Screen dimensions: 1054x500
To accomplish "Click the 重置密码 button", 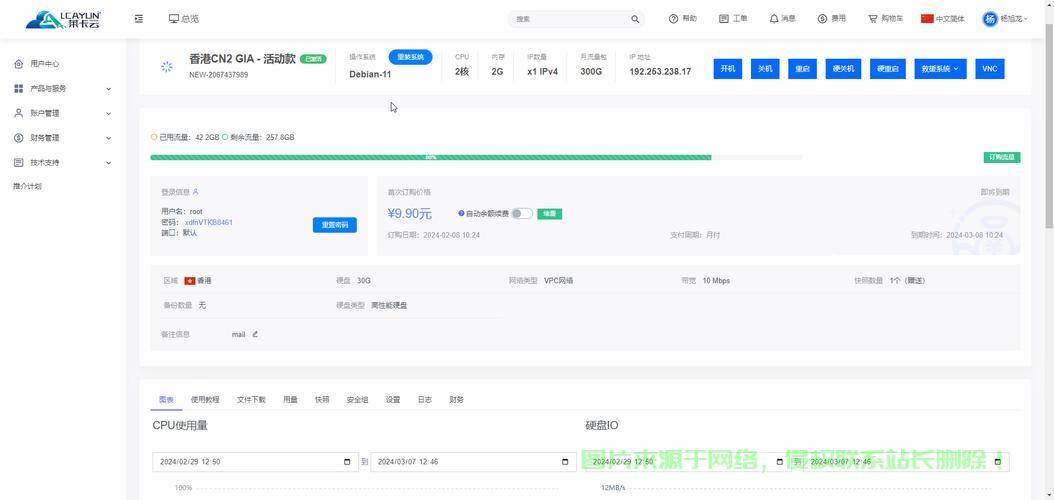I will coord(334,225).
